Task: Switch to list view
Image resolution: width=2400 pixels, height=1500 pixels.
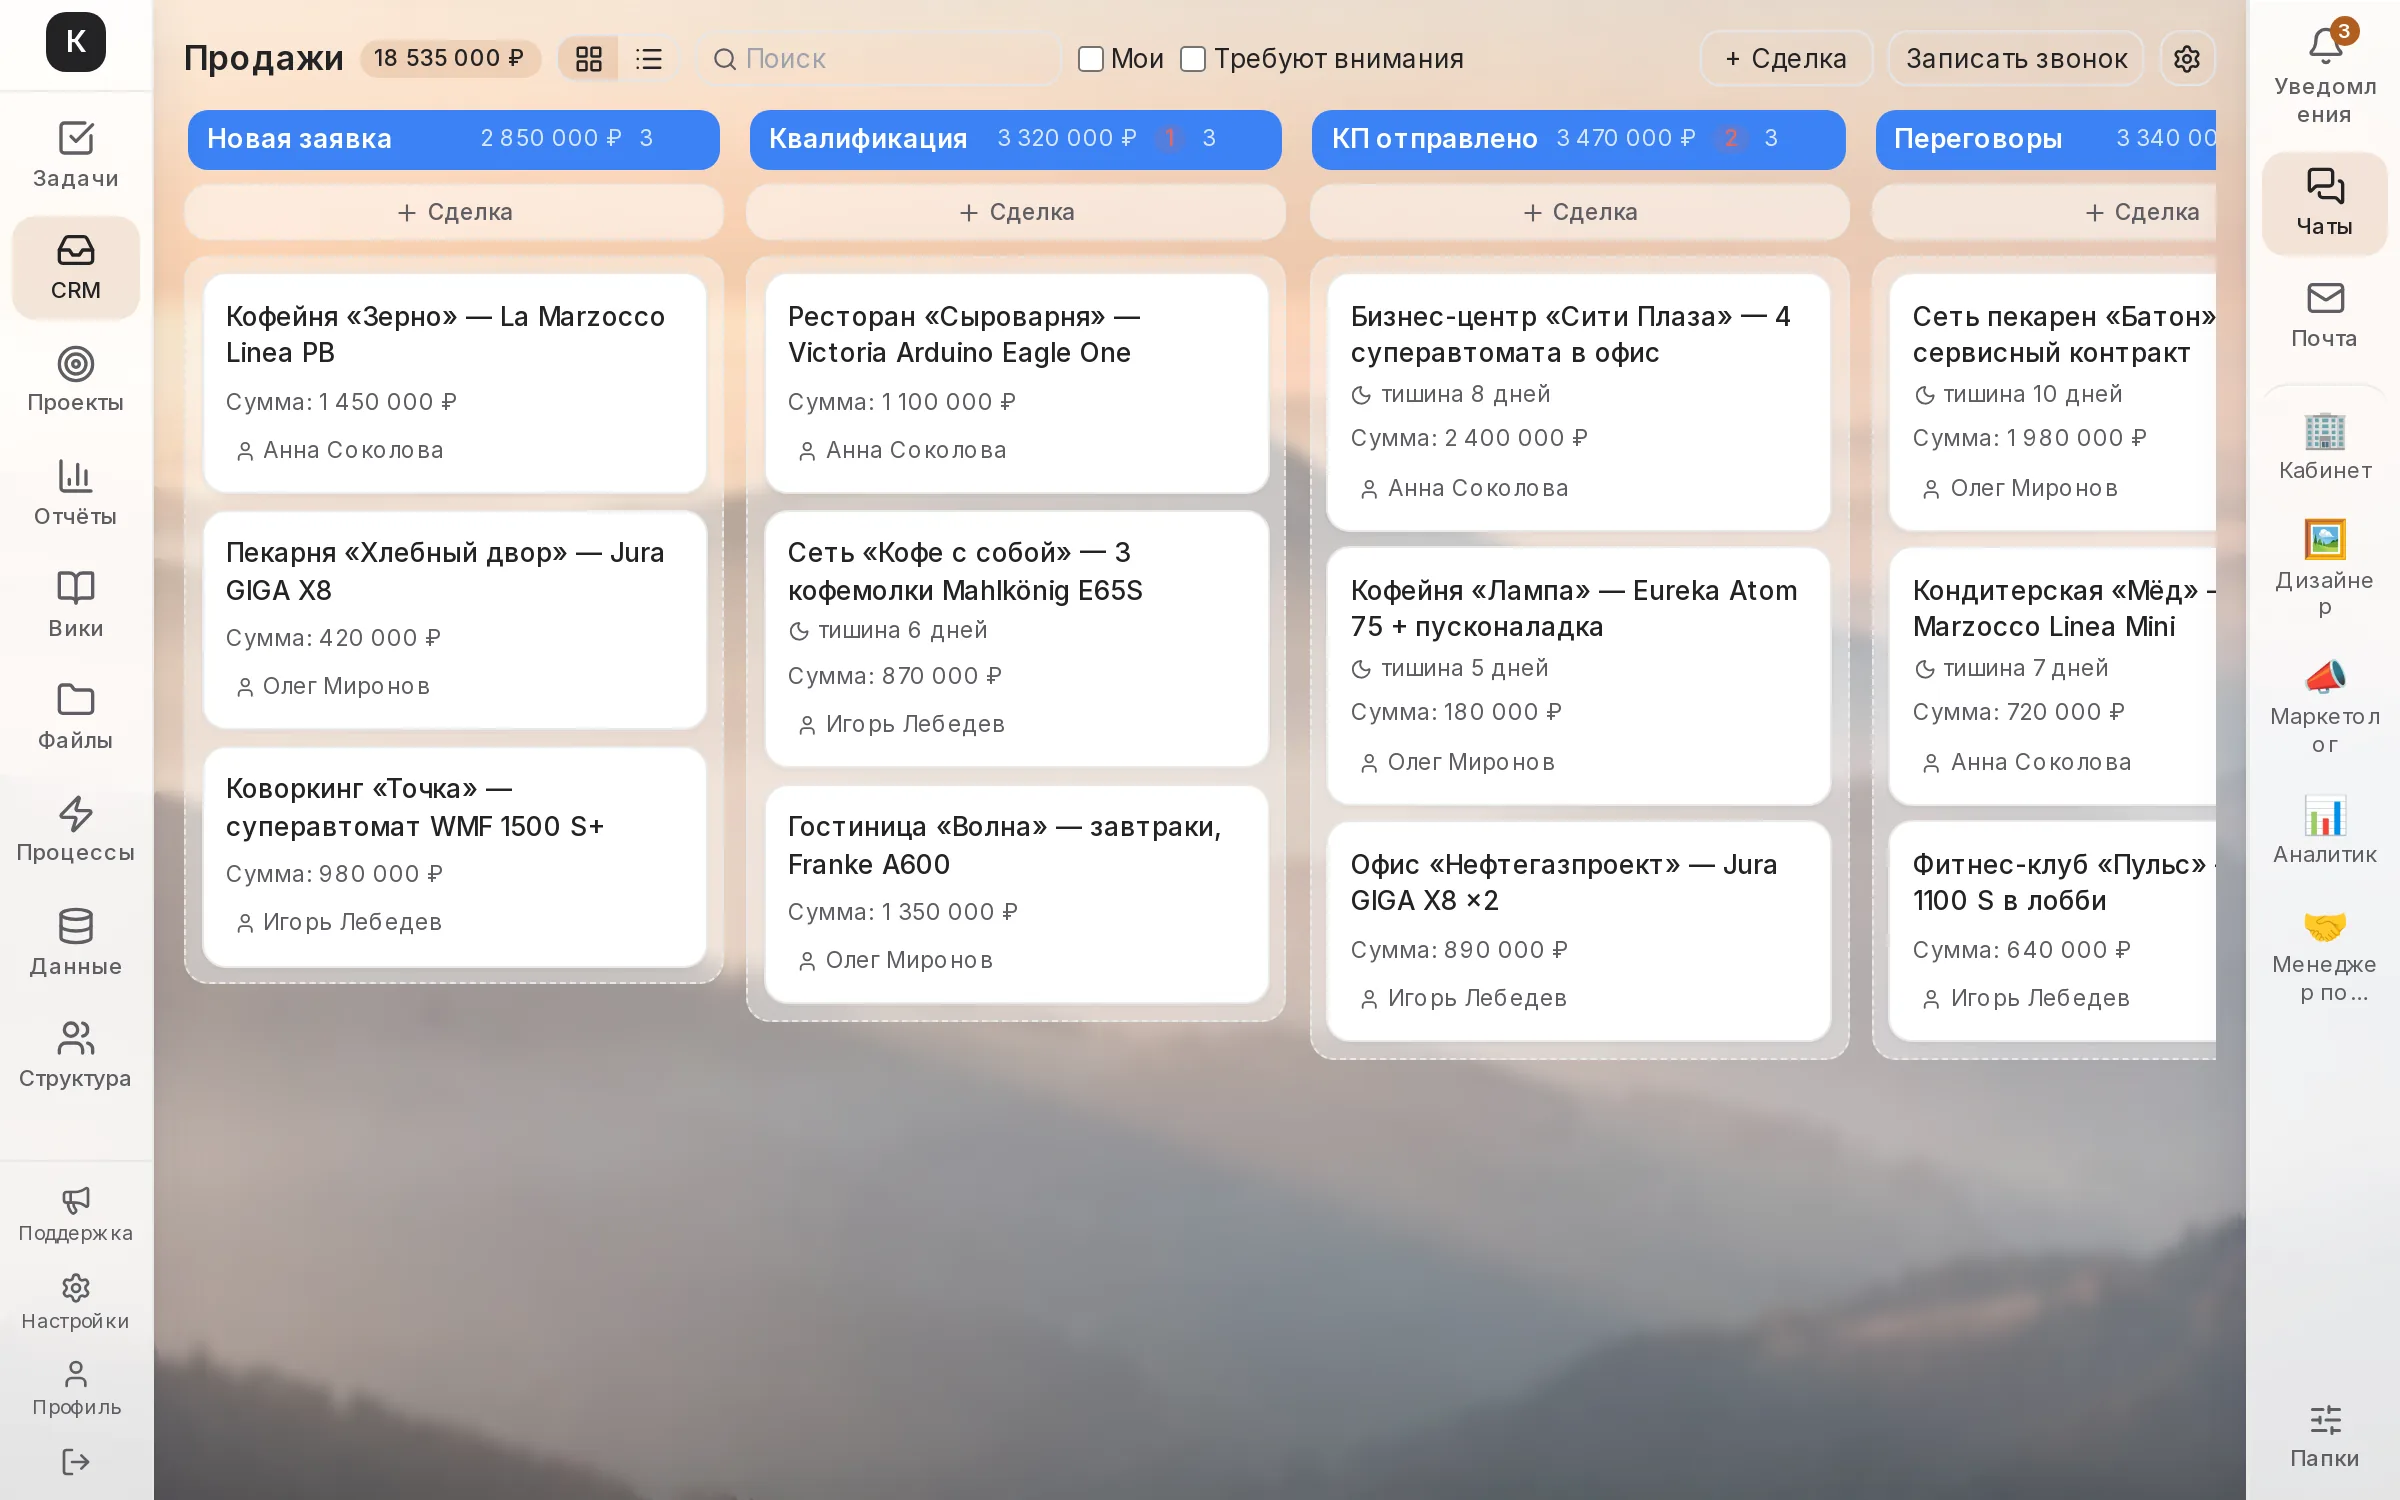Action: (649, 59)
